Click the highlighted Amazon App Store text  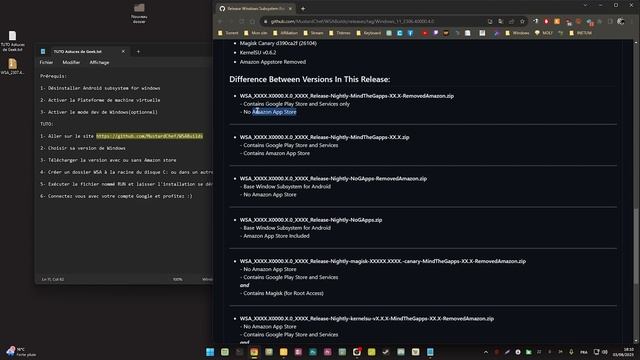point(274,112)
